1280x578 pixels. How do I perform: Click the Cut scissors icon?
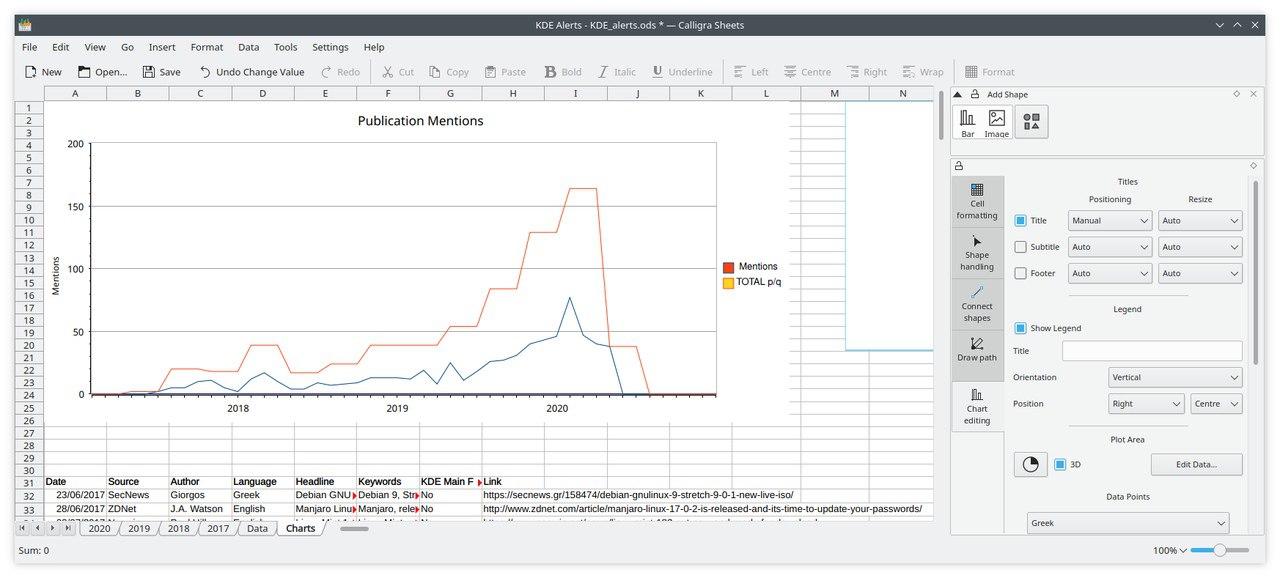[387, 72]
